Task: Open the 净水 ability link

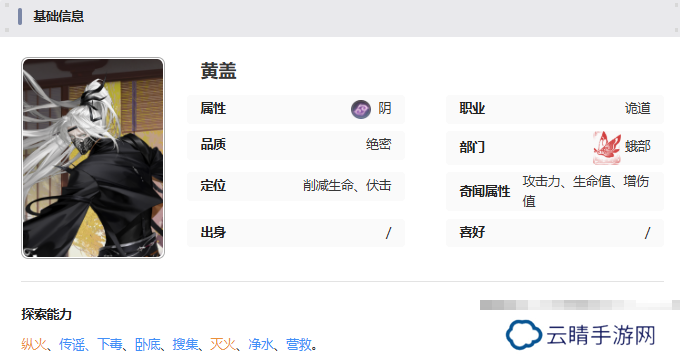Action: click(261, 344)
